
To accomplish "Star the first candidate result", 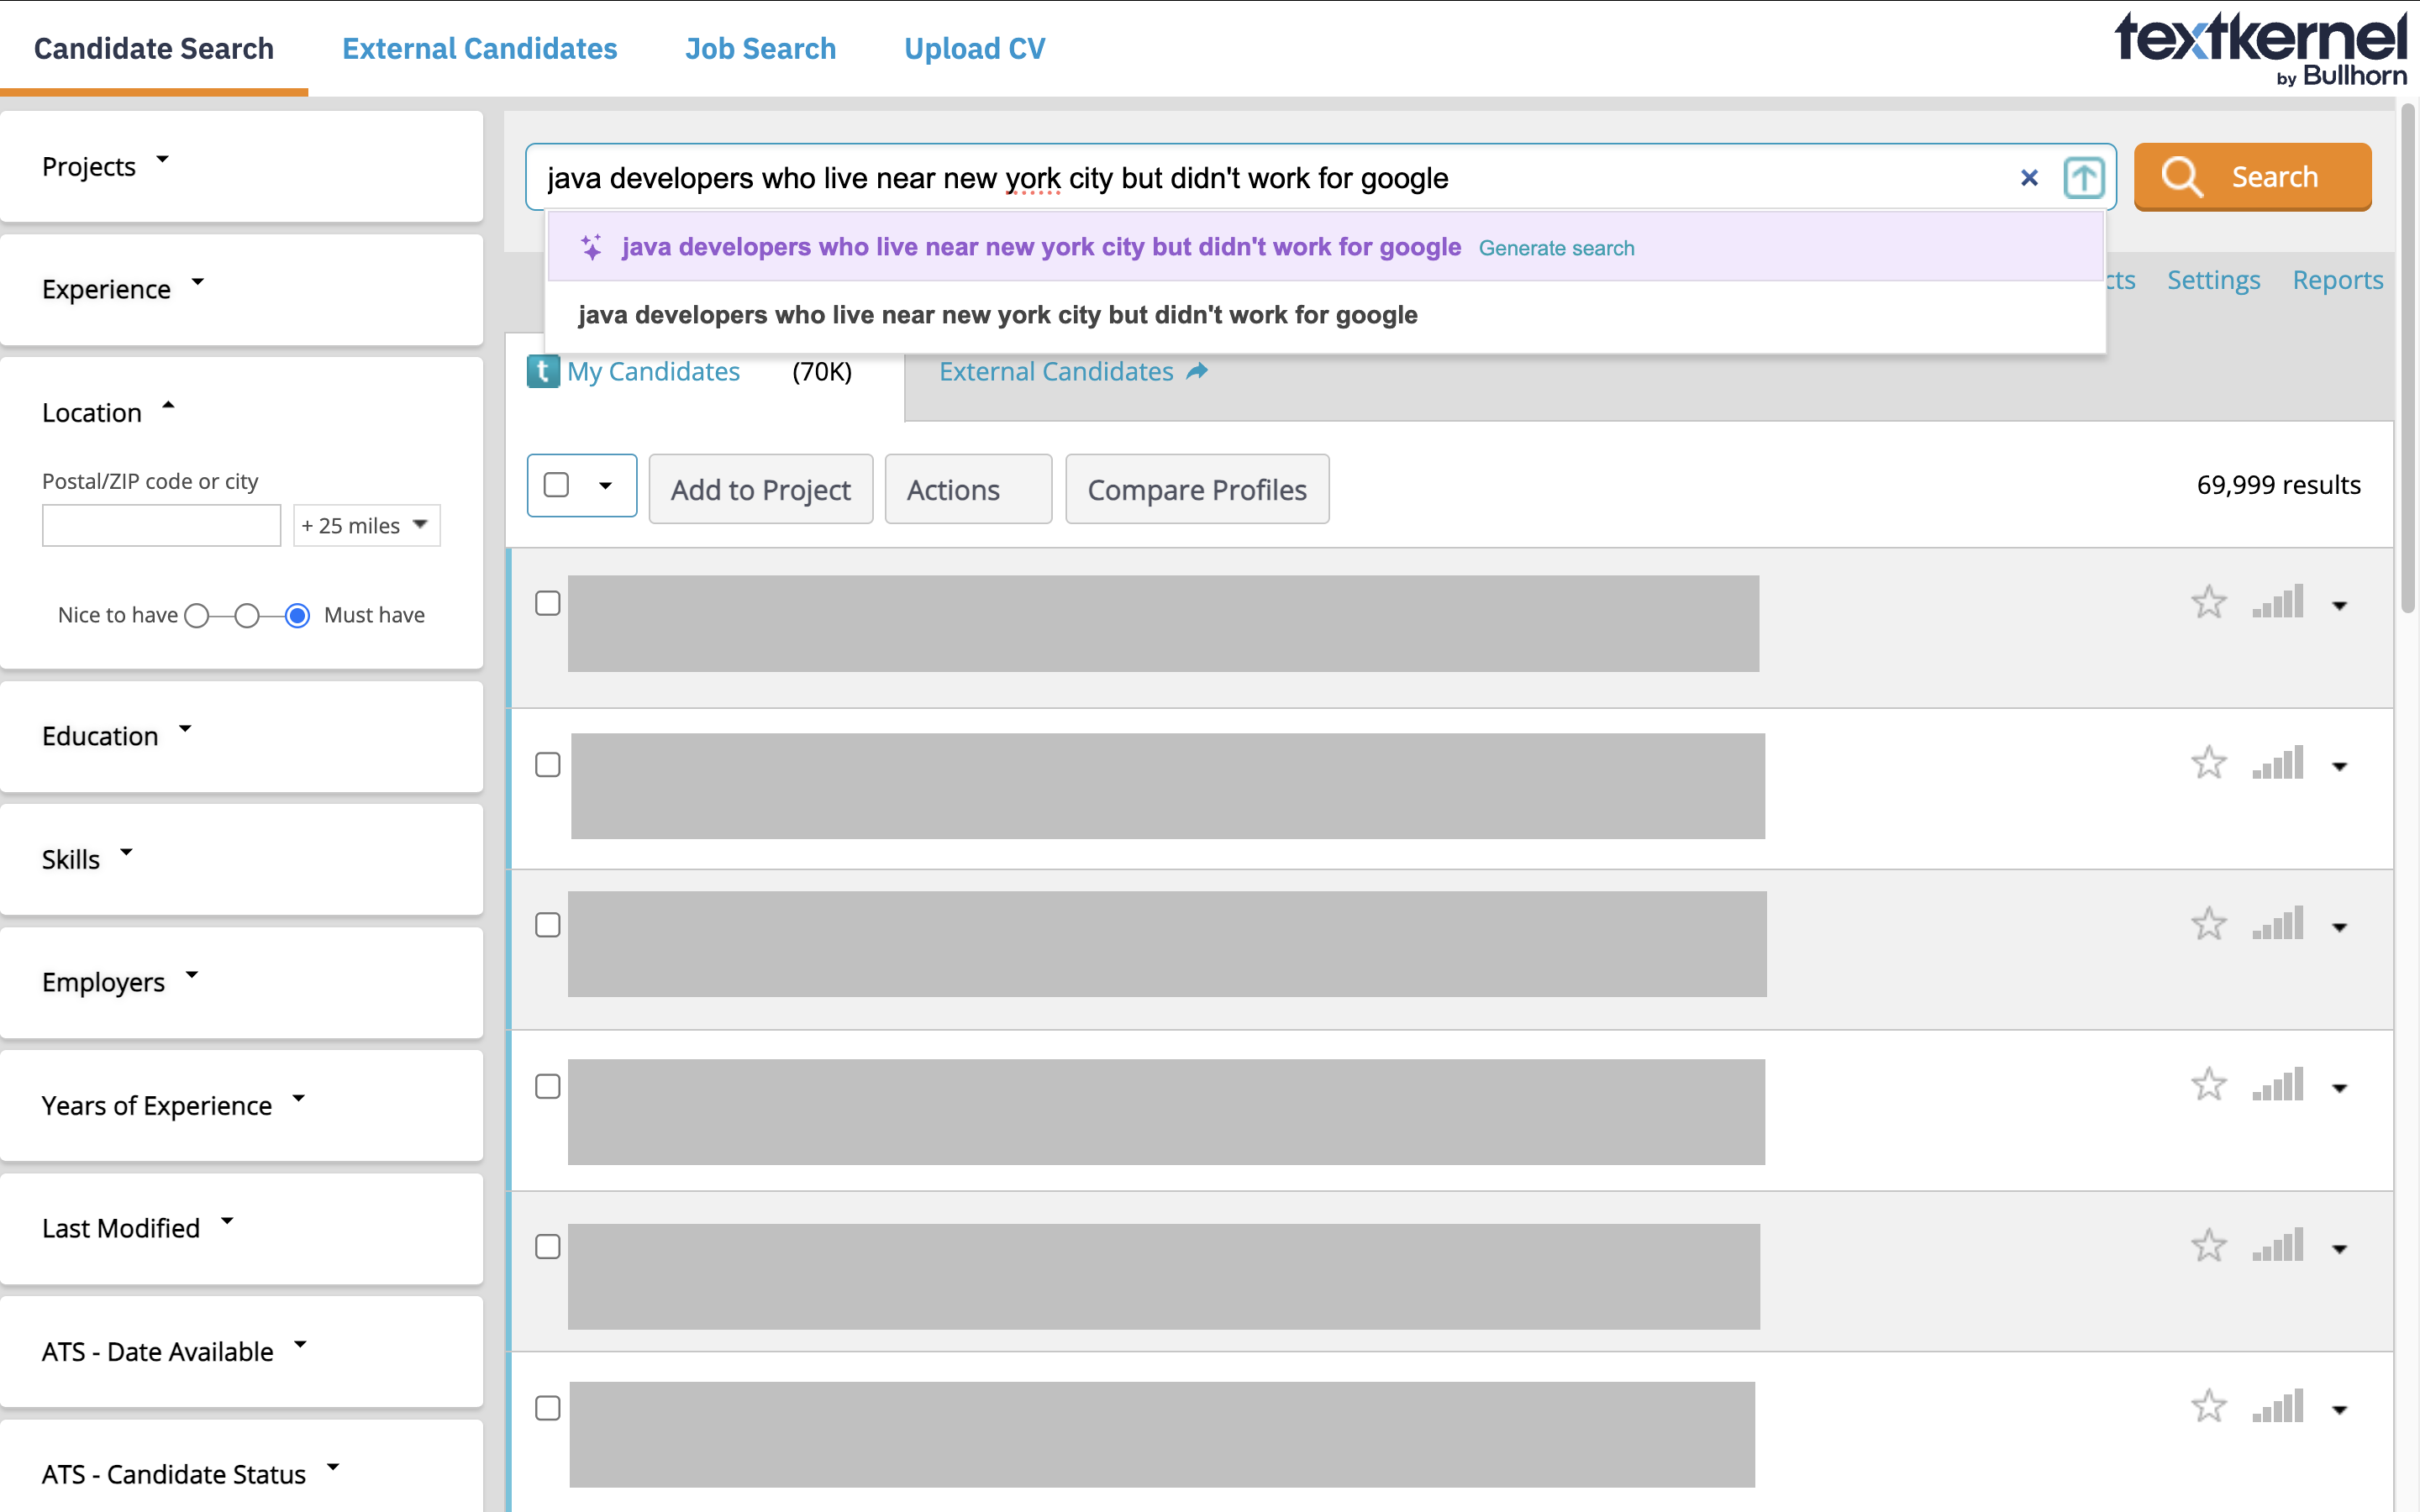I will coord(2209,601).
